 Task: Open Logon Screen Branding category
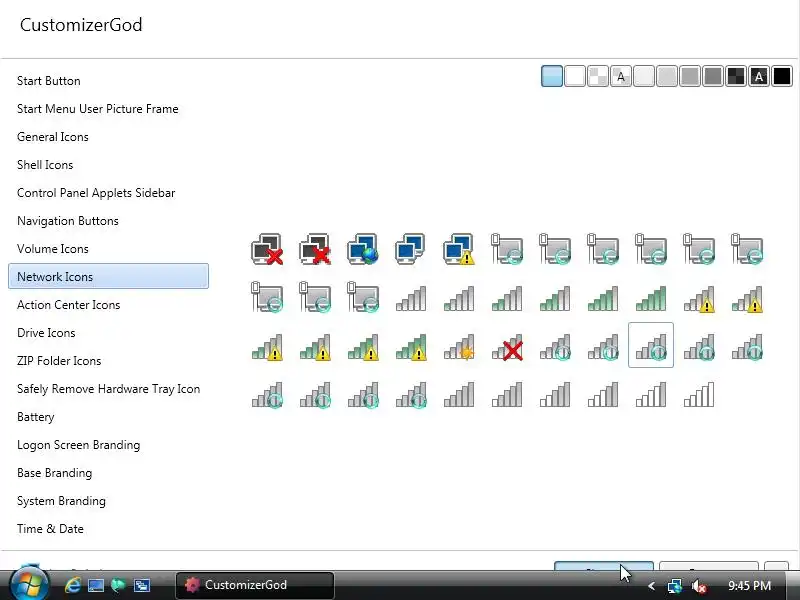[x=78, y=445]
